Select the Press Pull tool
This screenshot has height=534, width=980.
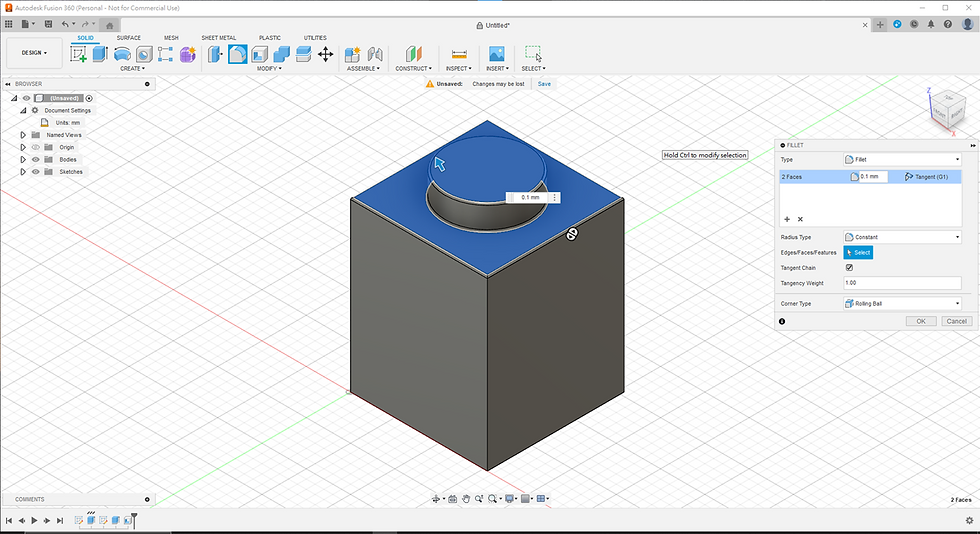click(x=215, y=54)
